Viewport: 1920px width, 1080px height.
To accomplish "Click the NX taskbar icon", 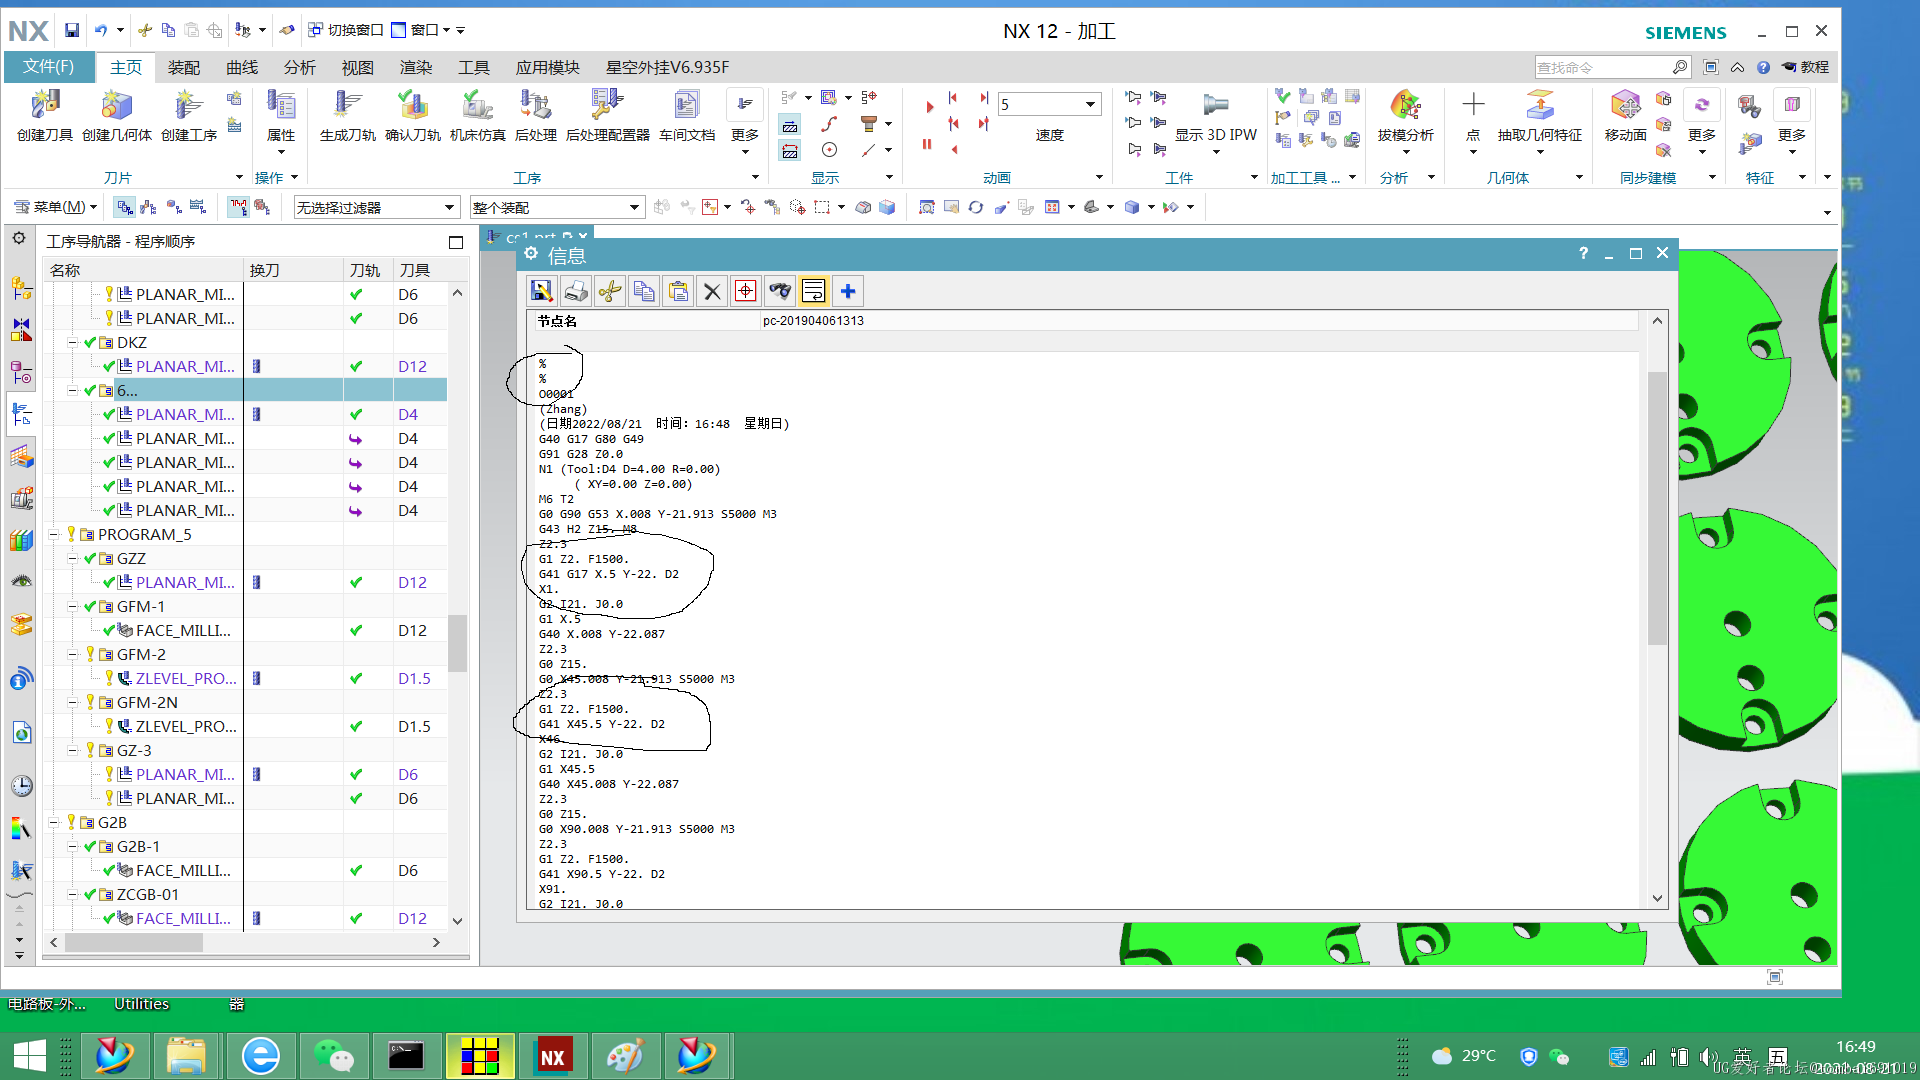I will (x=552, y=1057).
